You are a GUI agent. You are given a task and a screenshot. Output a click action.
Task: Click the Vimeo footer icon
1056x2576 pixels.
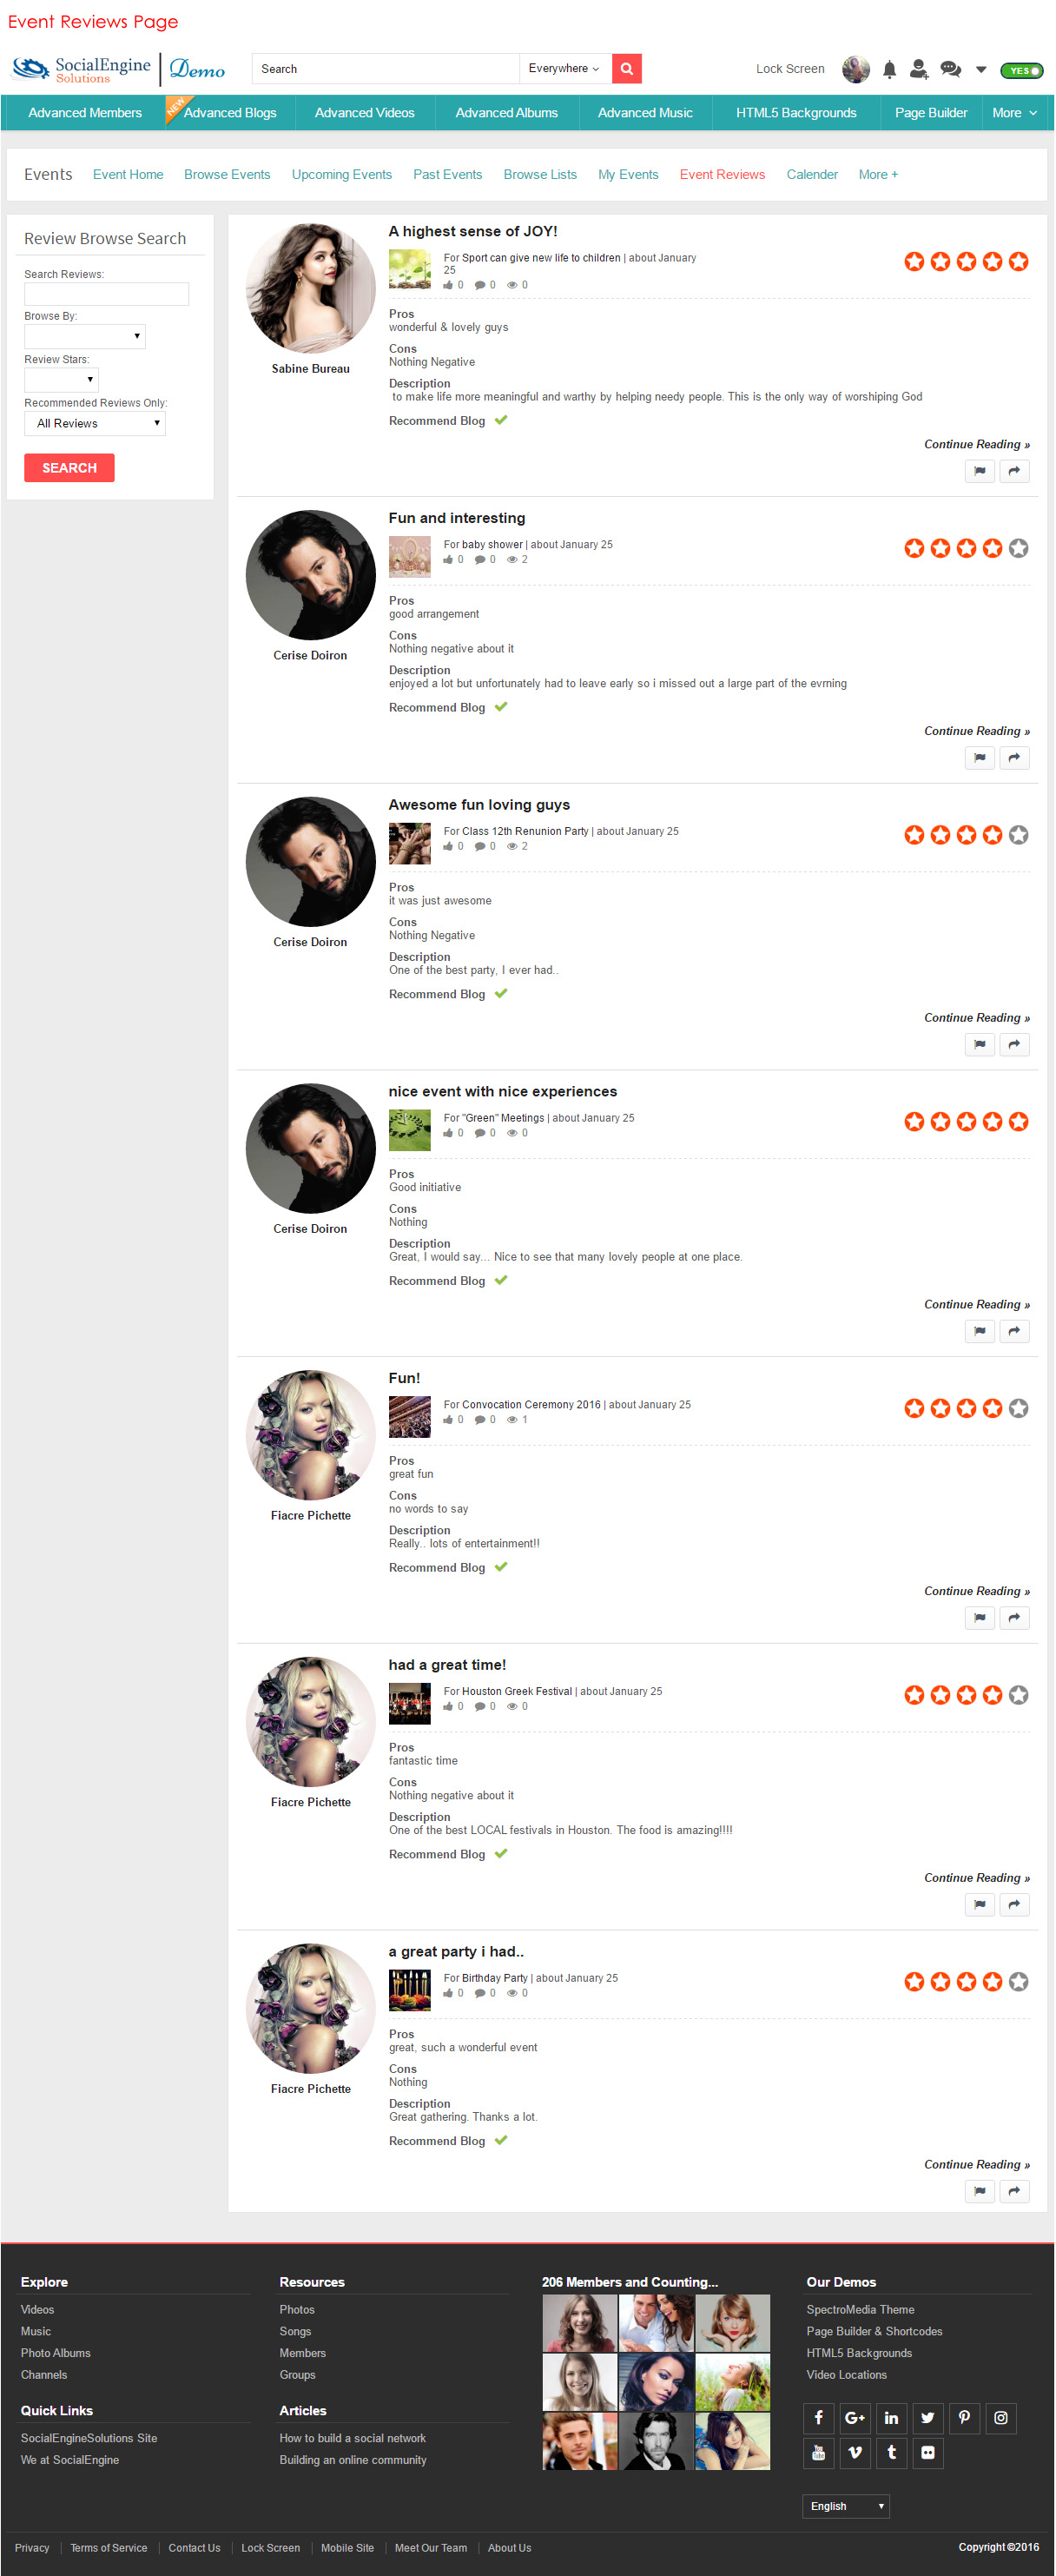click(x=855, y=2452)
